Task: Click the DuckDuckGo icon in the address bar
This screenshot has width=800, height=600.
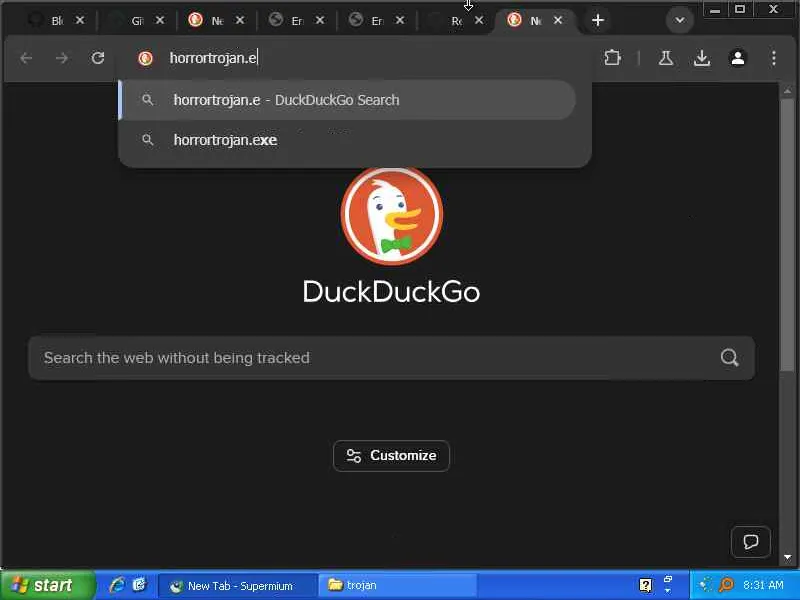Action: [145, 58]
